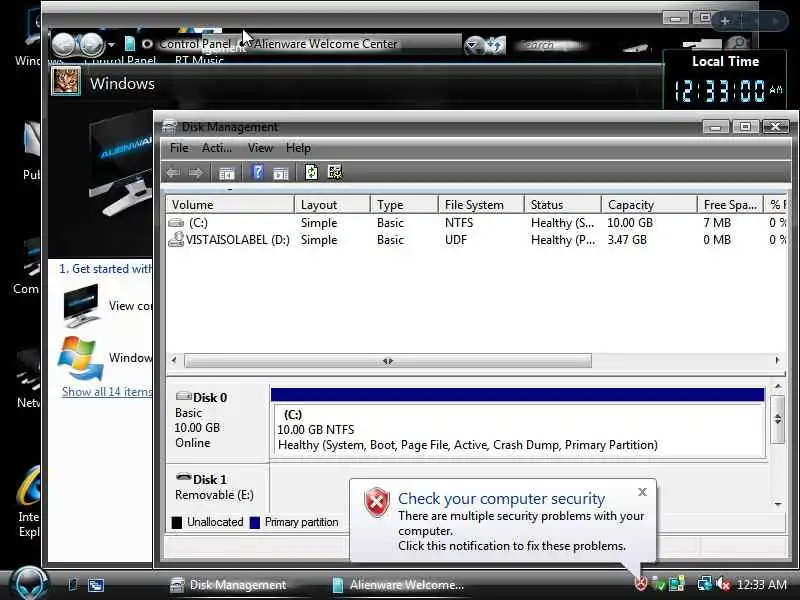Click the volume list horizontal scrollbar thumb
The image size is (800, 600).
coord(388,361)
